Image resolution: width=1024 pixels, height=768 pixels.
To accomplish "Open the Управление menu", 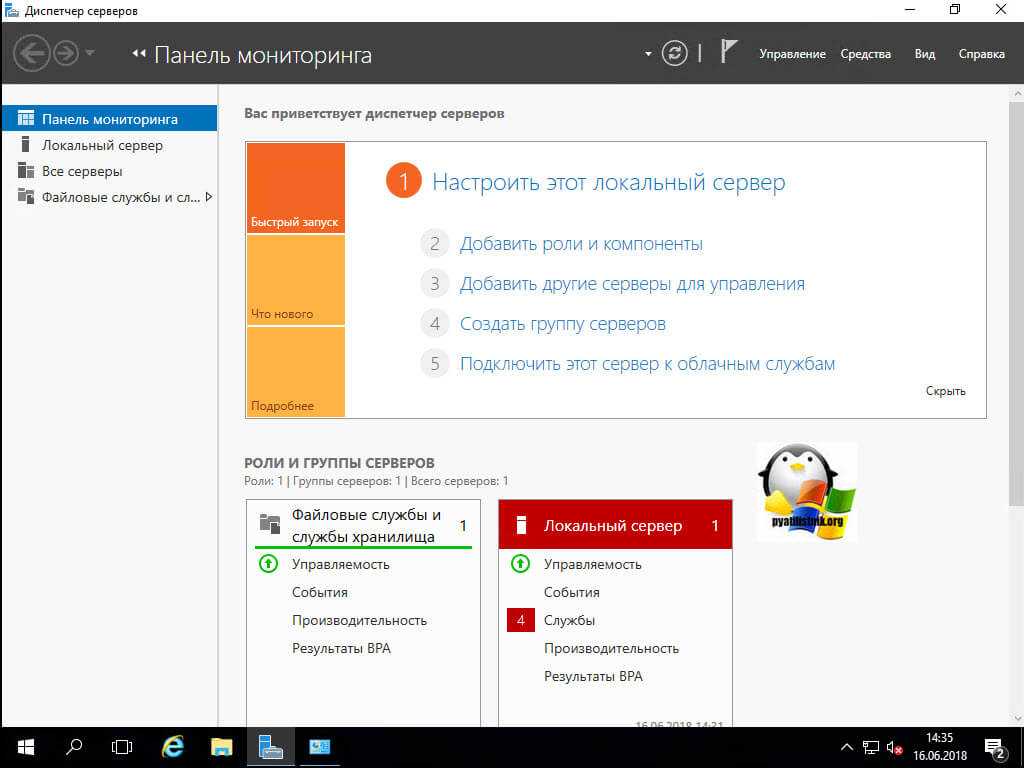I will tap(792, 54).
